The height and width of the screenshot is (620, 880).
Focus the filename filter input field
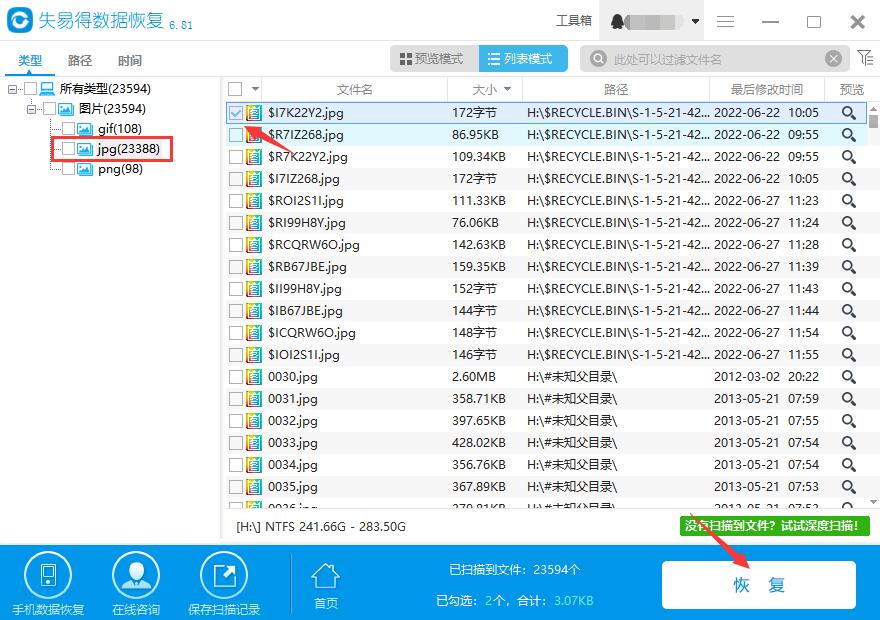click(715, 59)
